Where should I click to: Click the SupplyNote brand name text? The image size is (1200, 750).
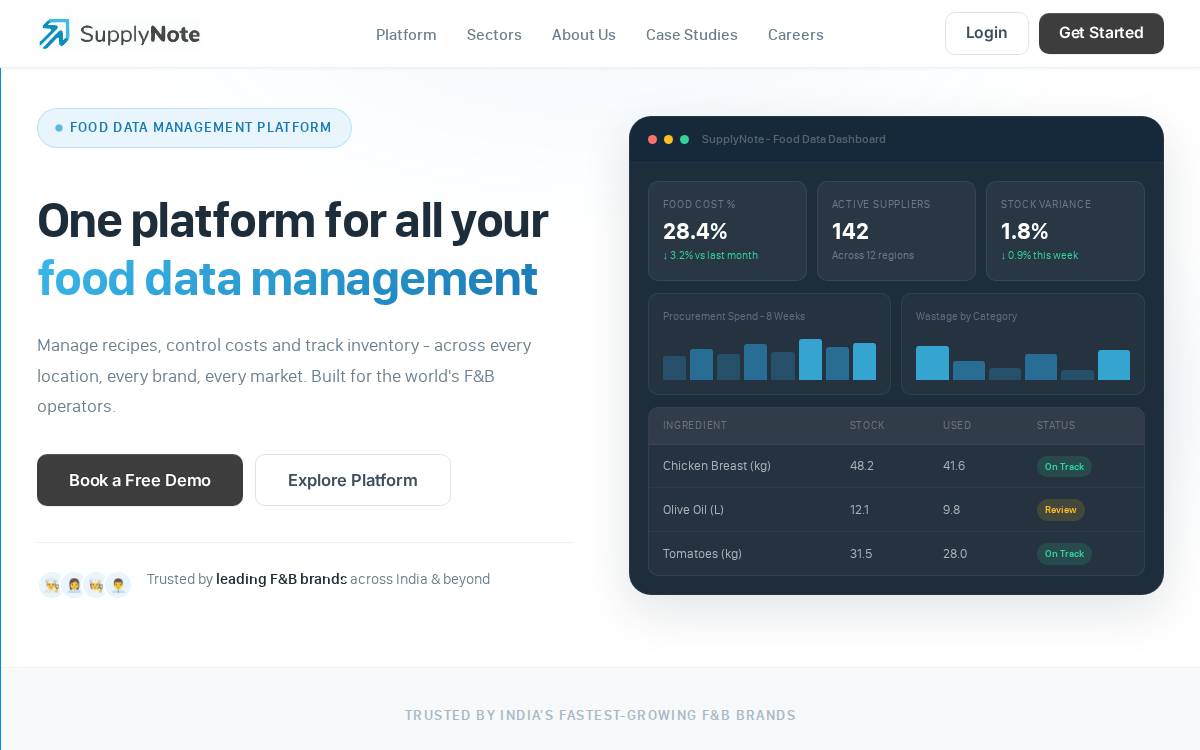(x=140, y=35)
